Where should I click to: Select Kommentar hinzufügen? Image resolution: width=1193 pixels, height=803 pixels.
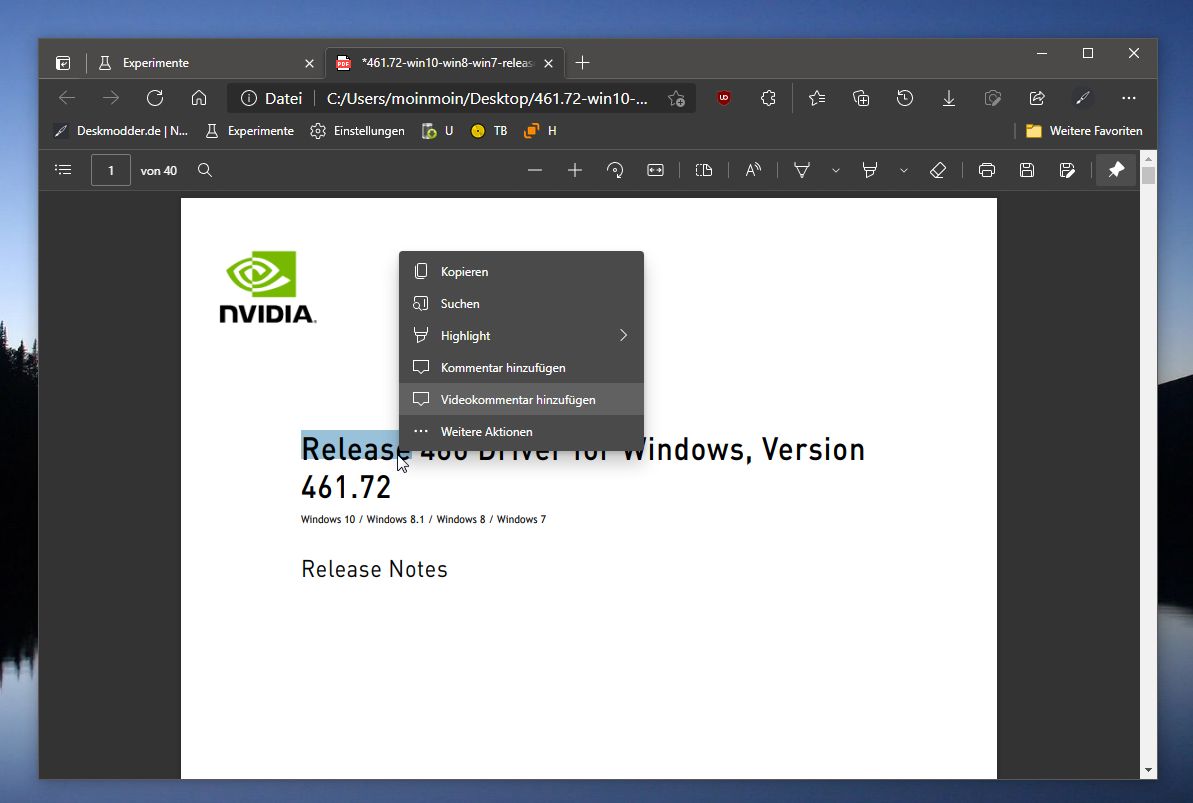click(x=521, y=368)
